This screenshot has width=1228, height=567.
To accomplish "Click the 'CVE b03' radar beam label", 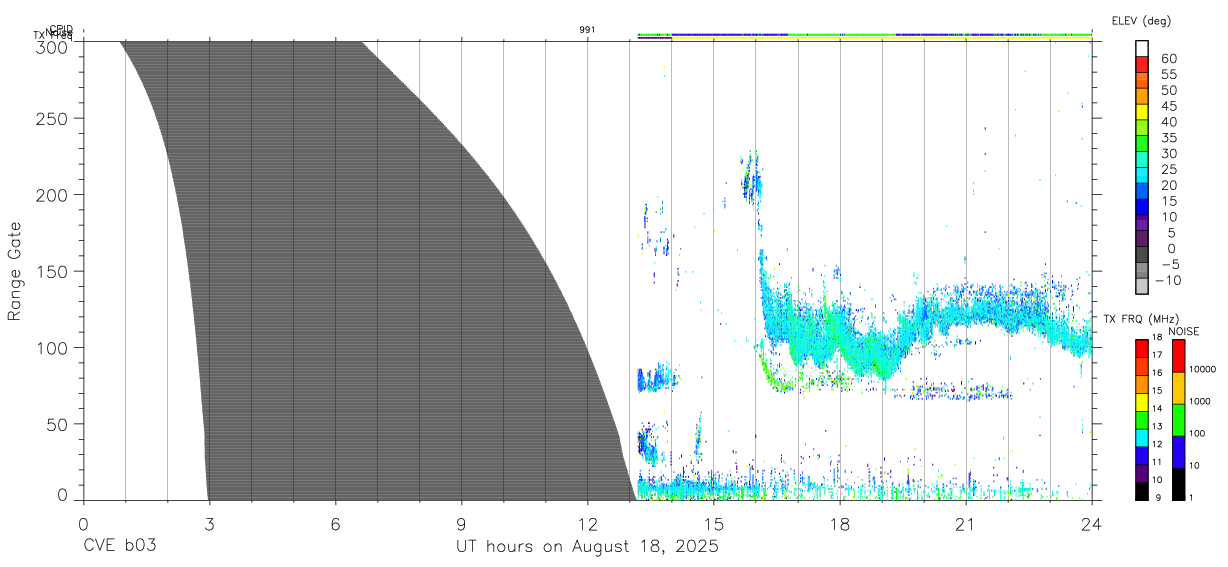I will pos(120,547).
